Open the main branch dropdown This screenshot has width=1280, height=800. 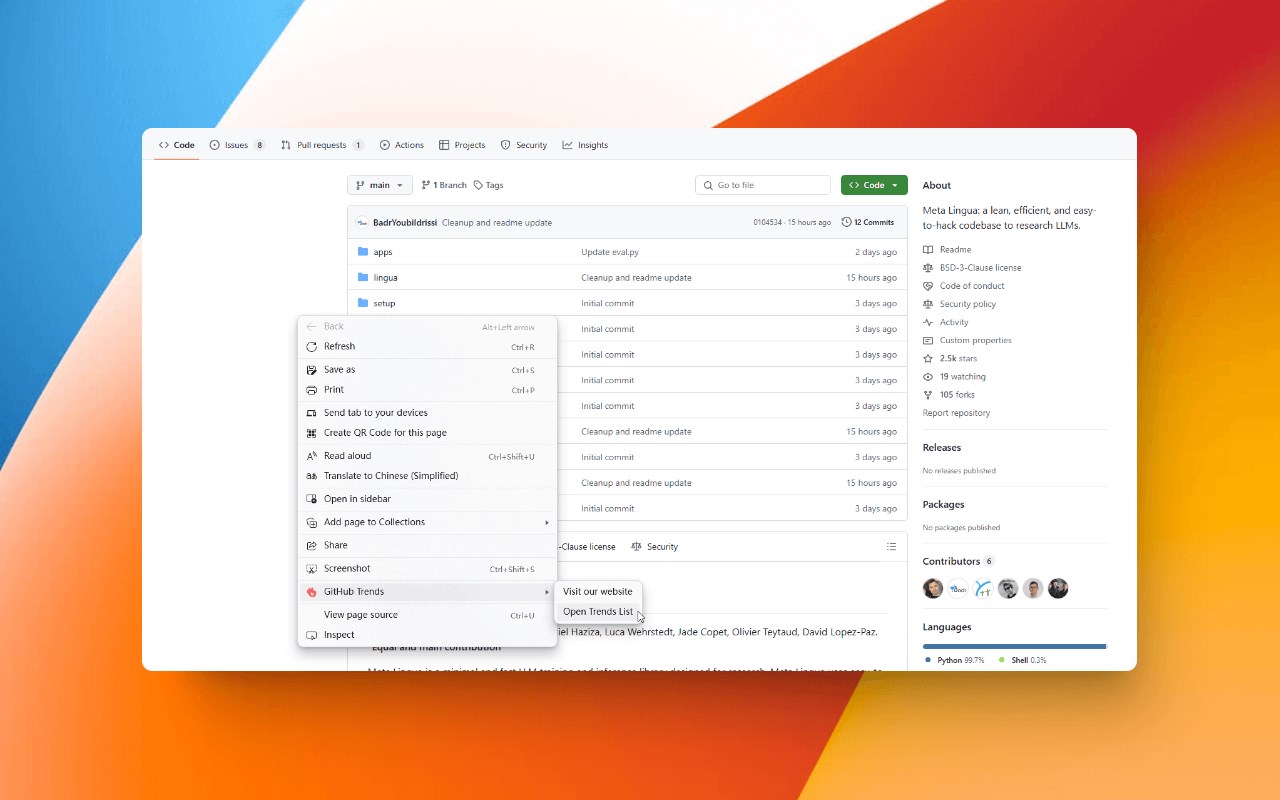tap(380, 185)
